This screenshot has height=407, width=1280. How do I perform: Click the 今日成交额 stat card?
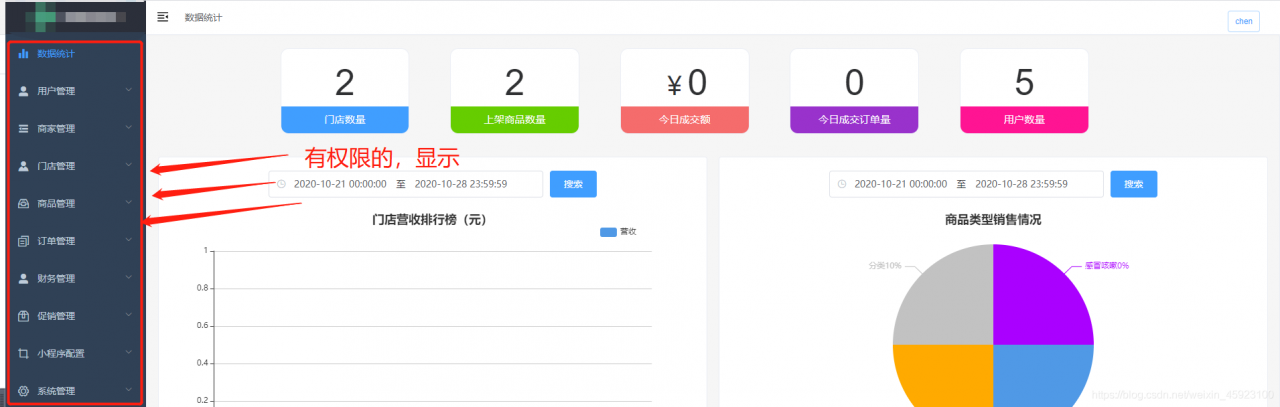click(x=684, y=91)
